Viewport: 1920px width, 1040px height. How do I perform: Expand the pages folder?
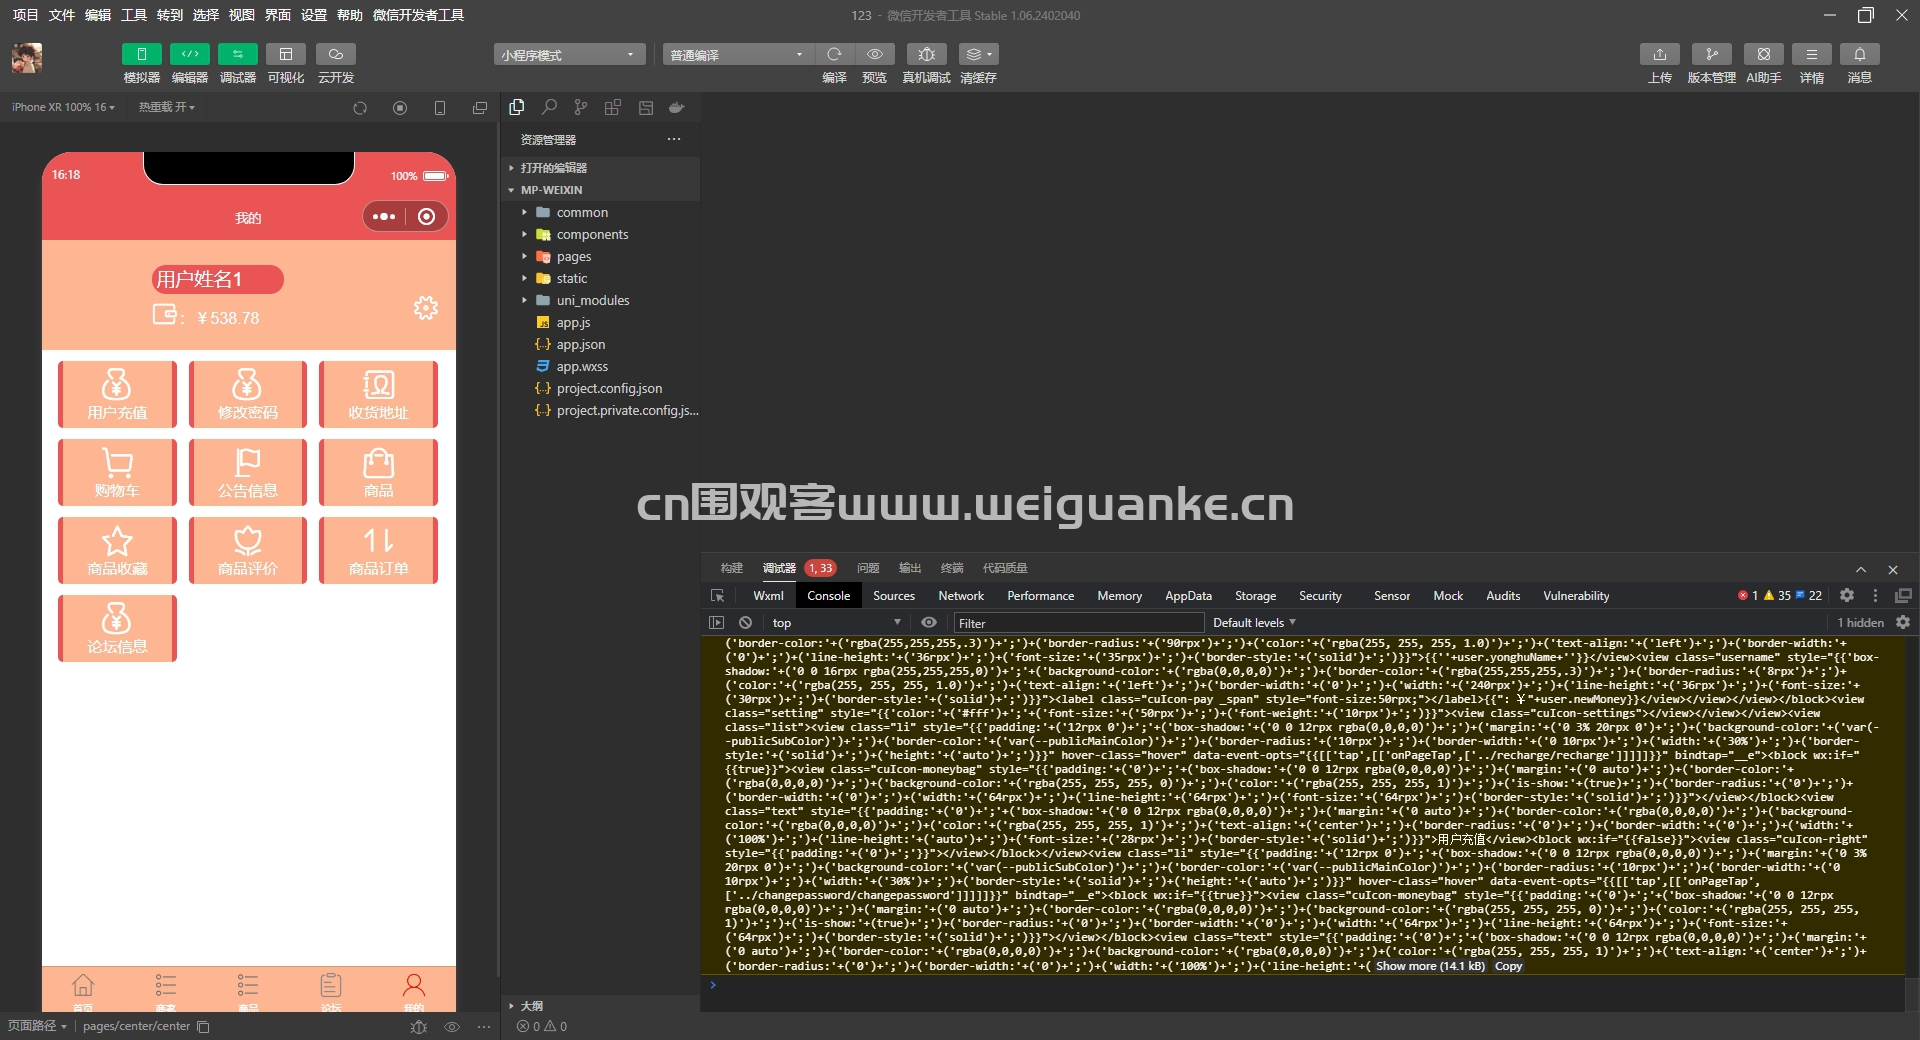[x=600, y=256]
